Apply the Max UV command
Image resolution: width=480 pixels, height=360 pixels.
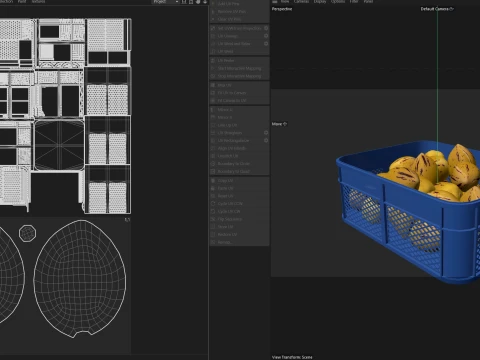[x=239, y=85]
